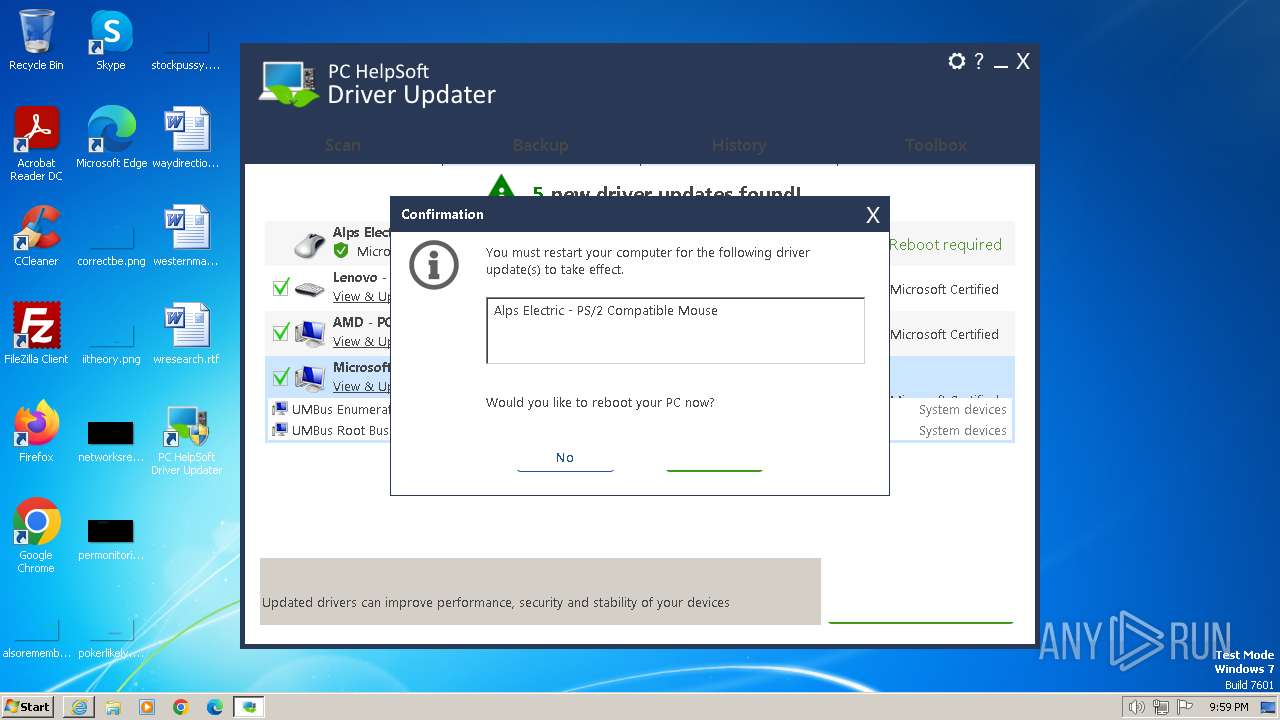Open volume control in system tray
1280x720 pixels.
(x=1136, y=707)
